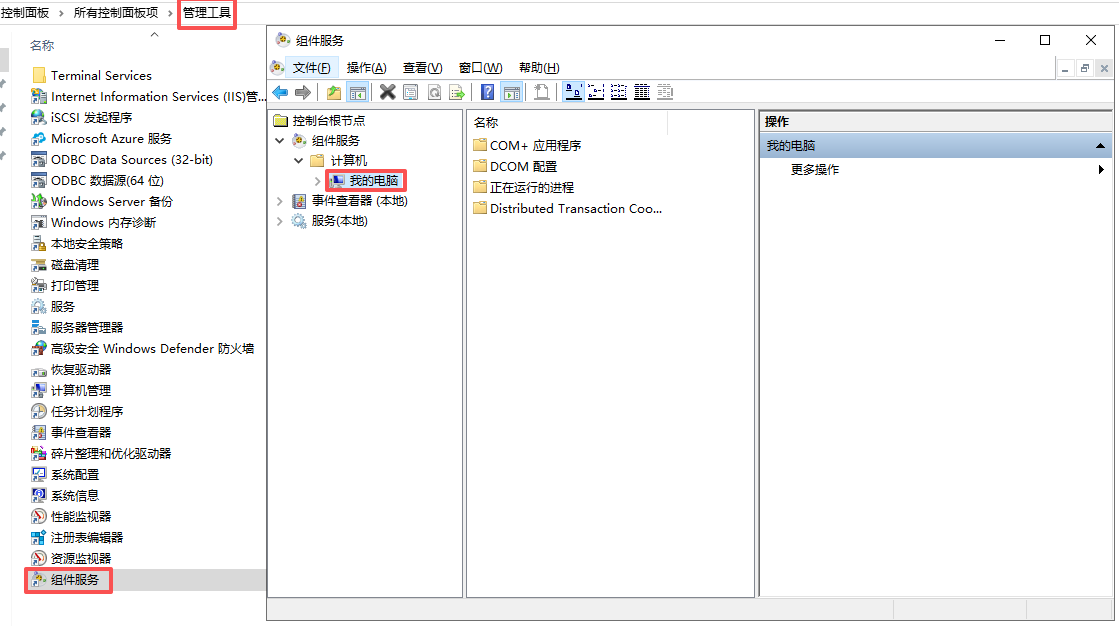Click the Up one level folder icon
The width and height of the screenshot is (1119, 626).
334,93
